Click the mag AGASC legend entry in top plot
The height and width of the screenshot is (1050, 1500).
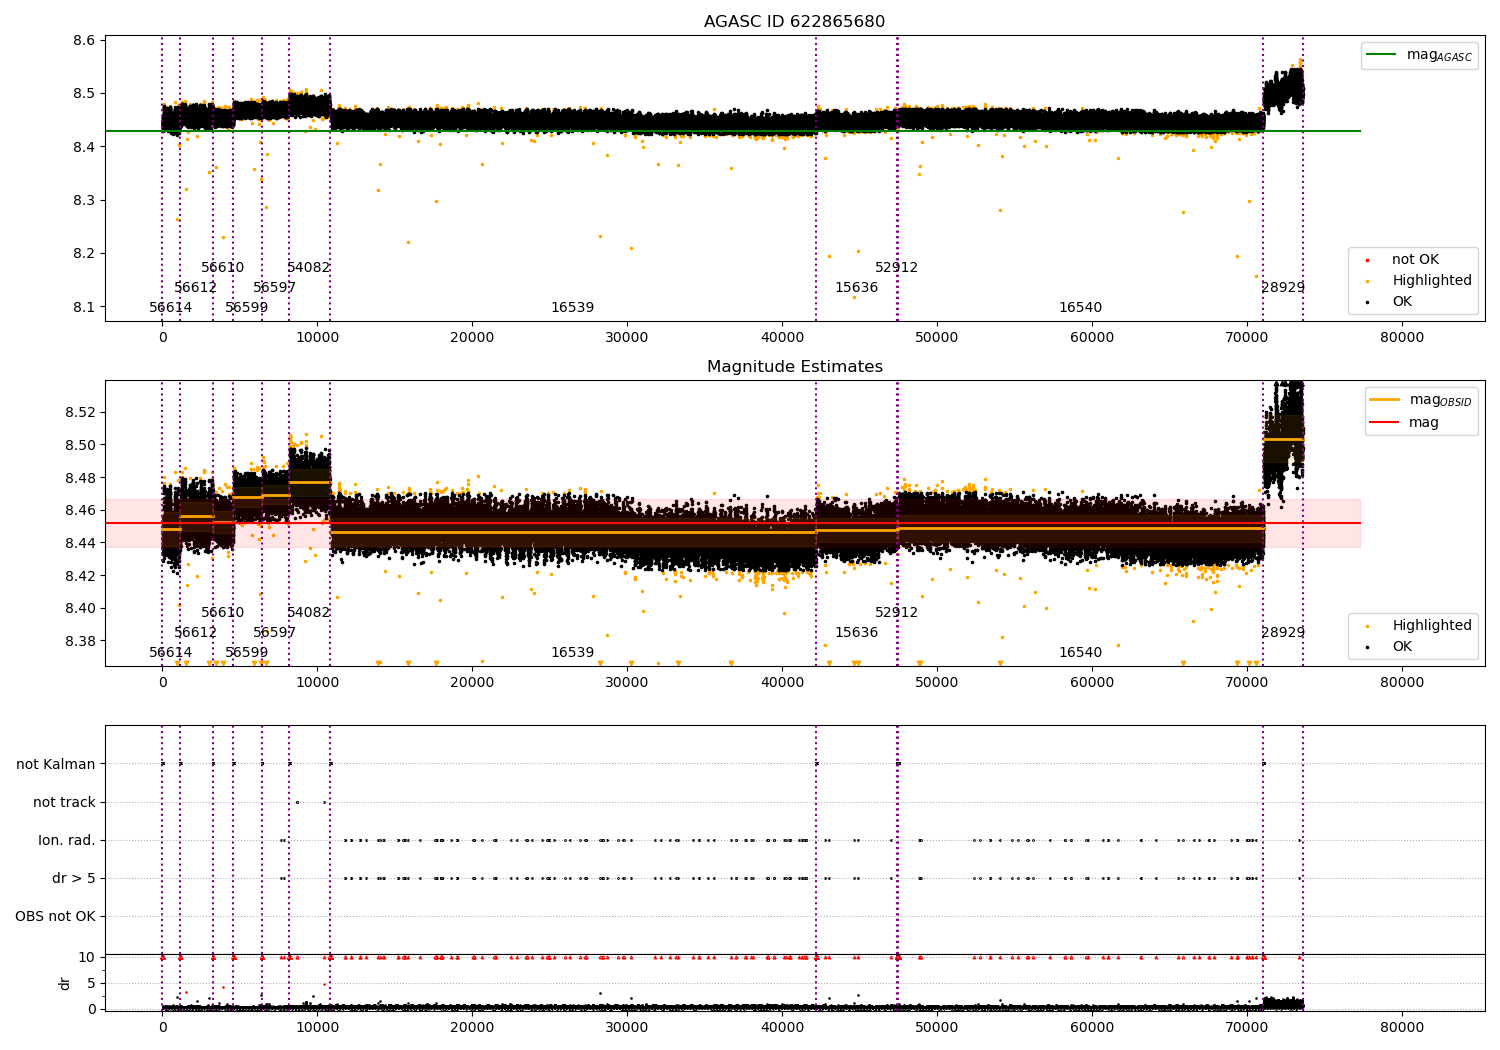click(1418, 55)
